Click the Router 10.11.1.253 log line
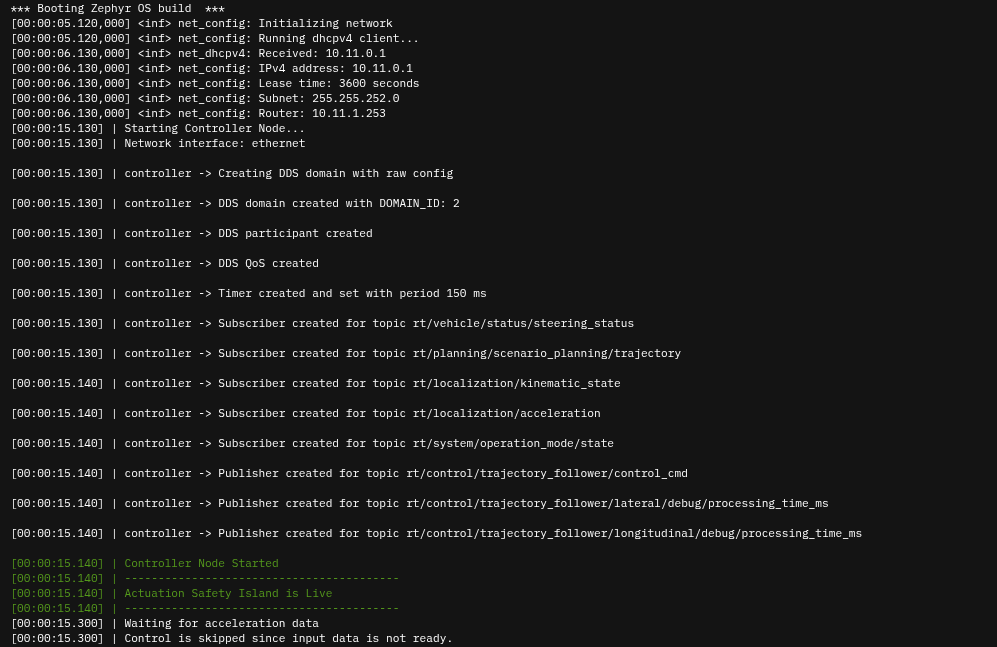 pos(198,113)
